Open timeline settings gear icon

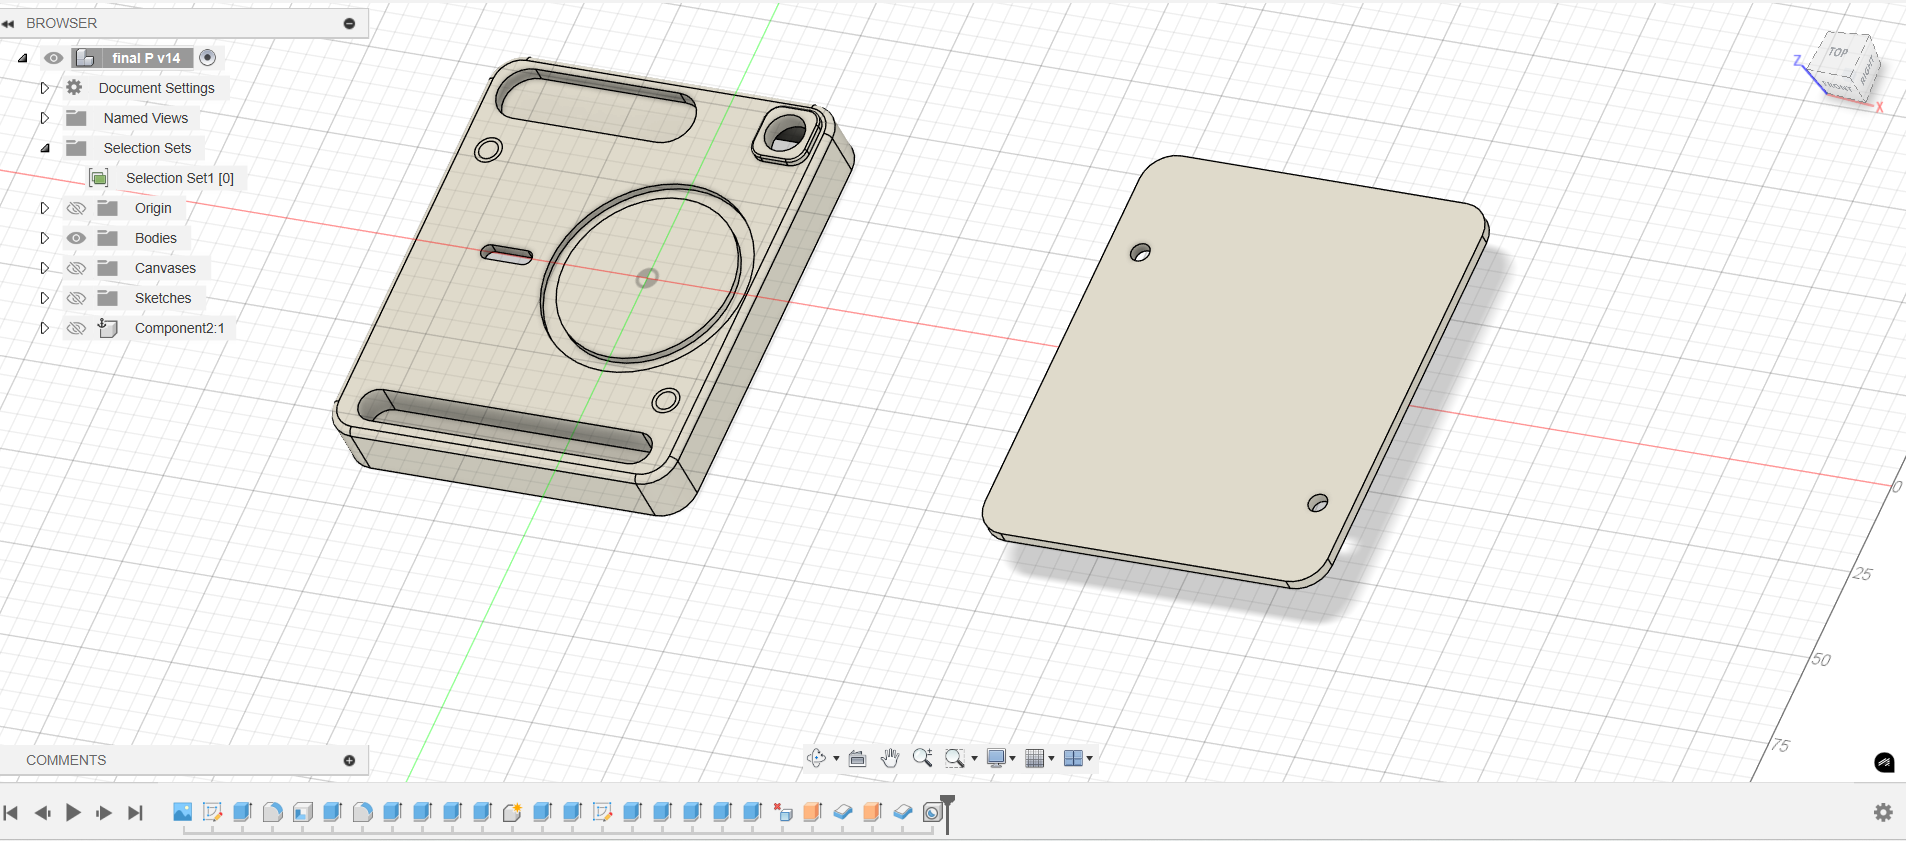point(1883,812)
